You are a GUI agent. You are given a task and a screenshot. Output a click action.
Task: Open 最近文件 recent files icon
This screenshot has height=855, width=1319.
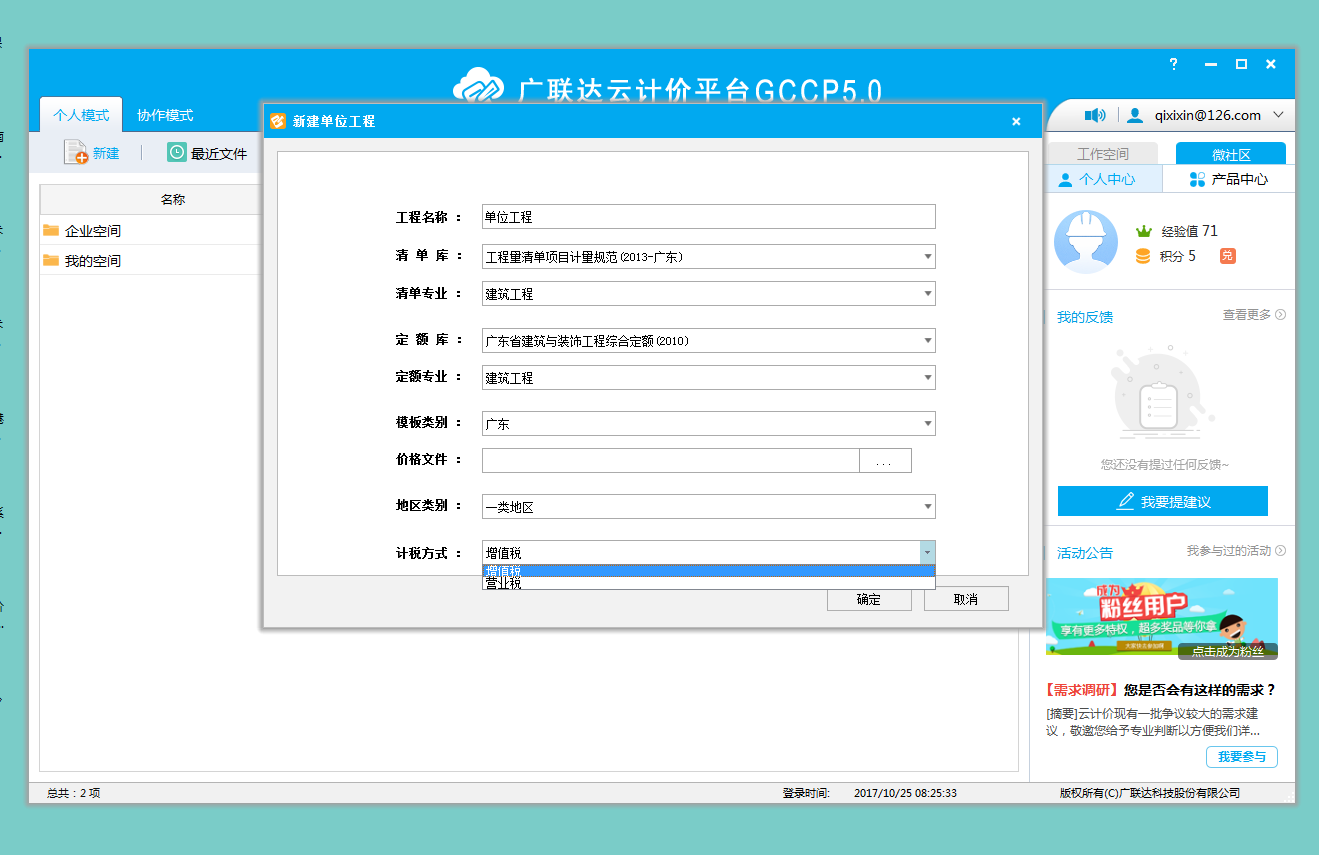point(177,152)
